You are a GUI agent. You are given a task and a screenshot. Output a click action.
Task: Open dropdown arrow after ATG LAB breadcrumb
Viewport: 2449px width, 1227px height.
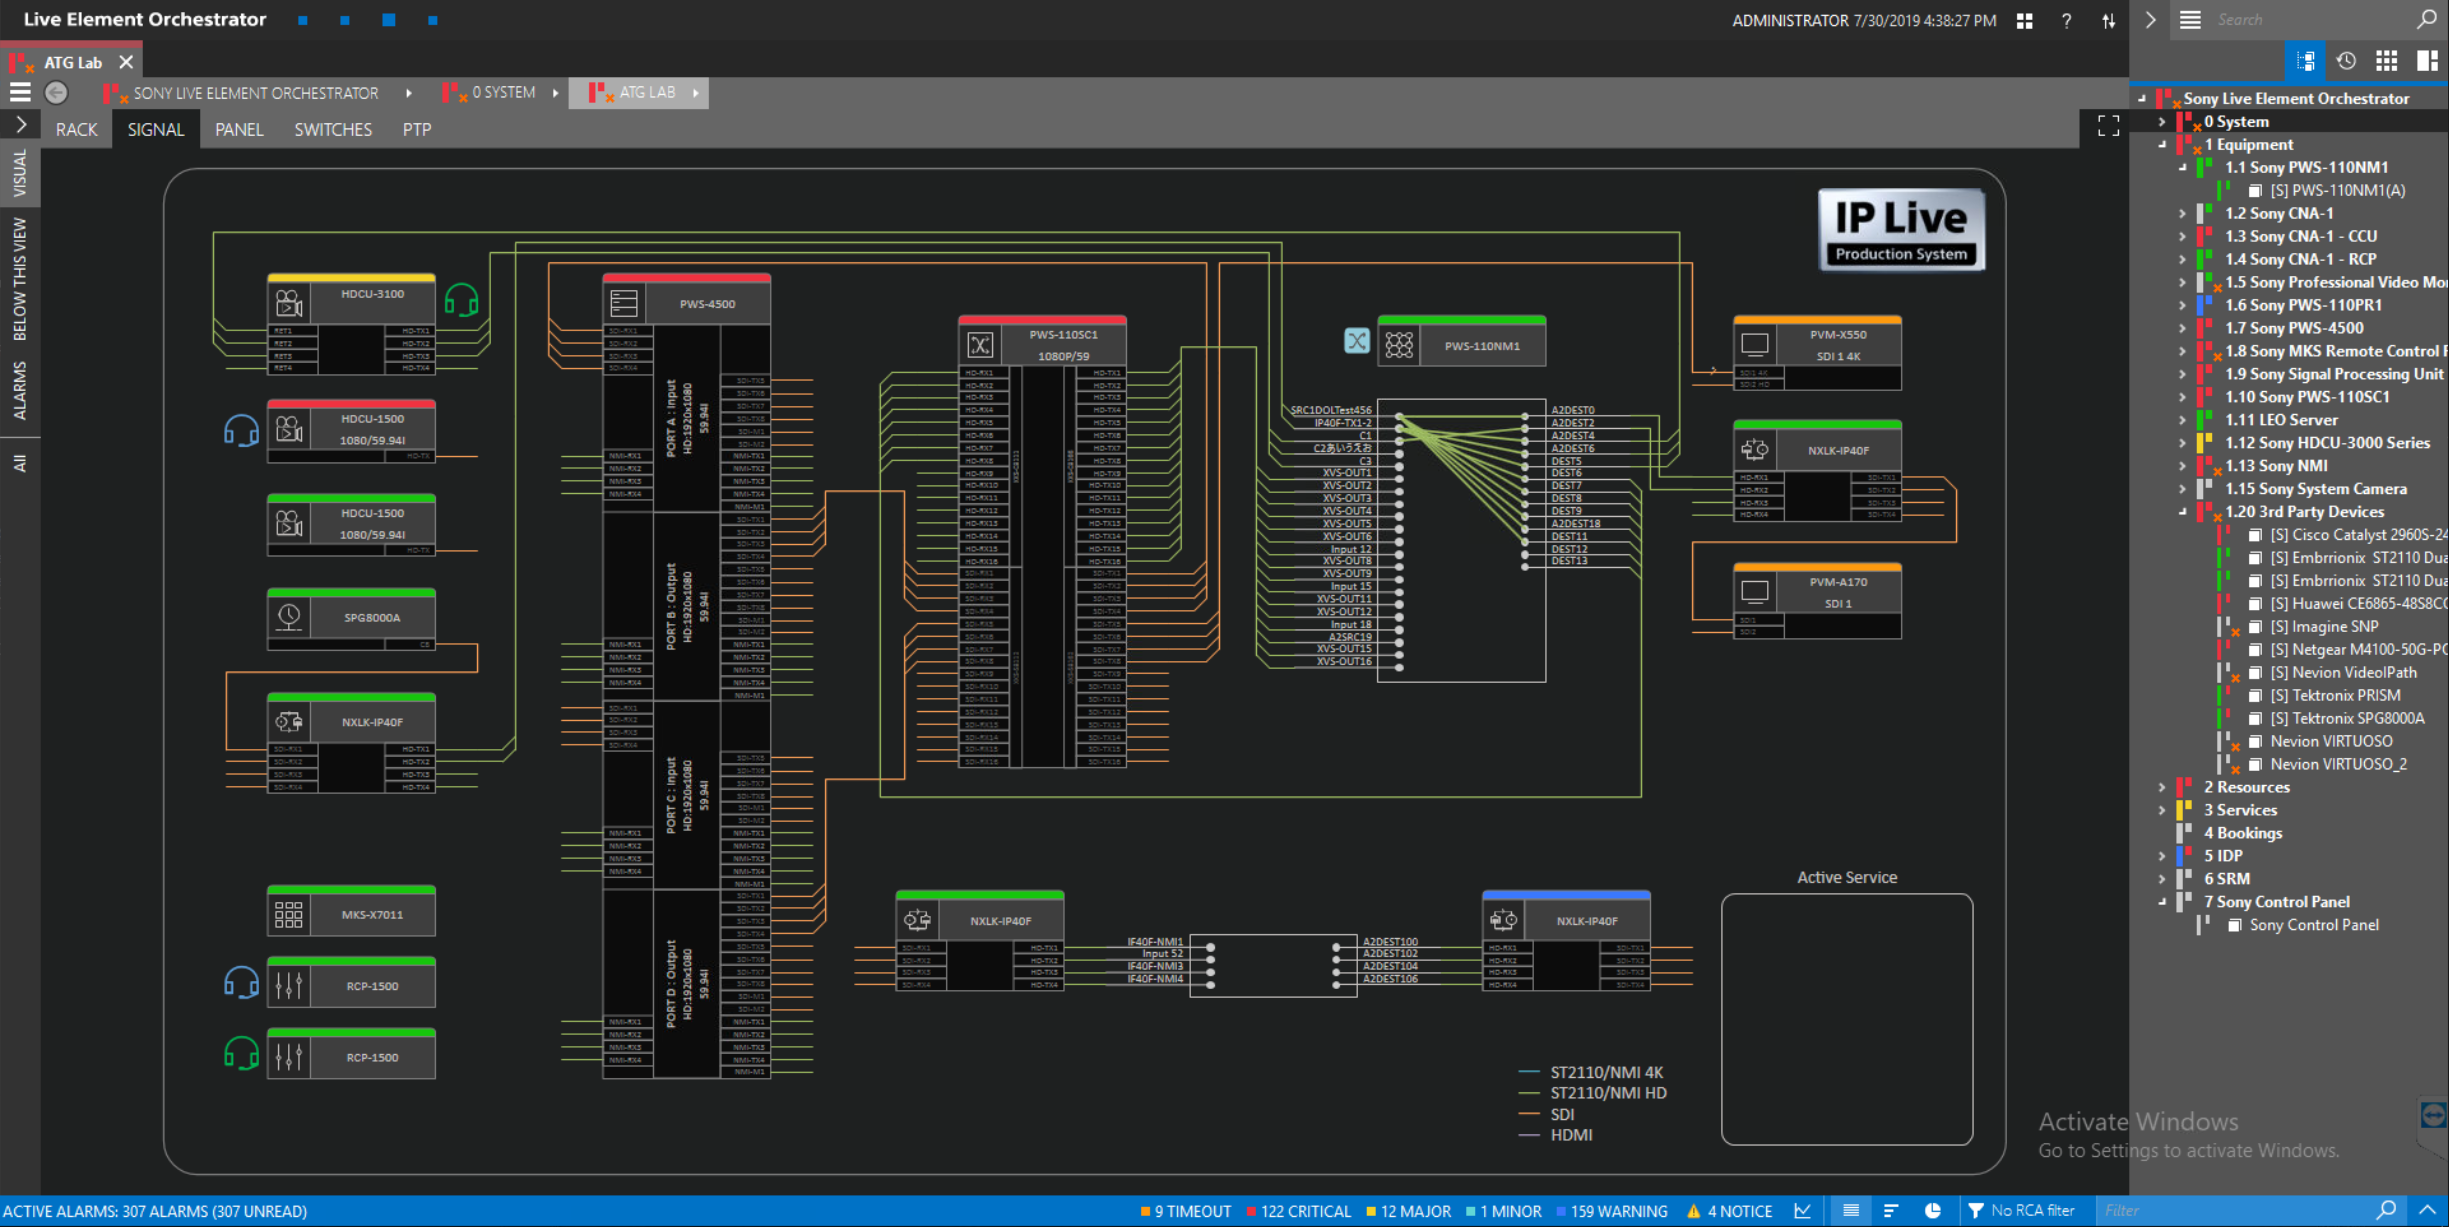pos(696,93)
